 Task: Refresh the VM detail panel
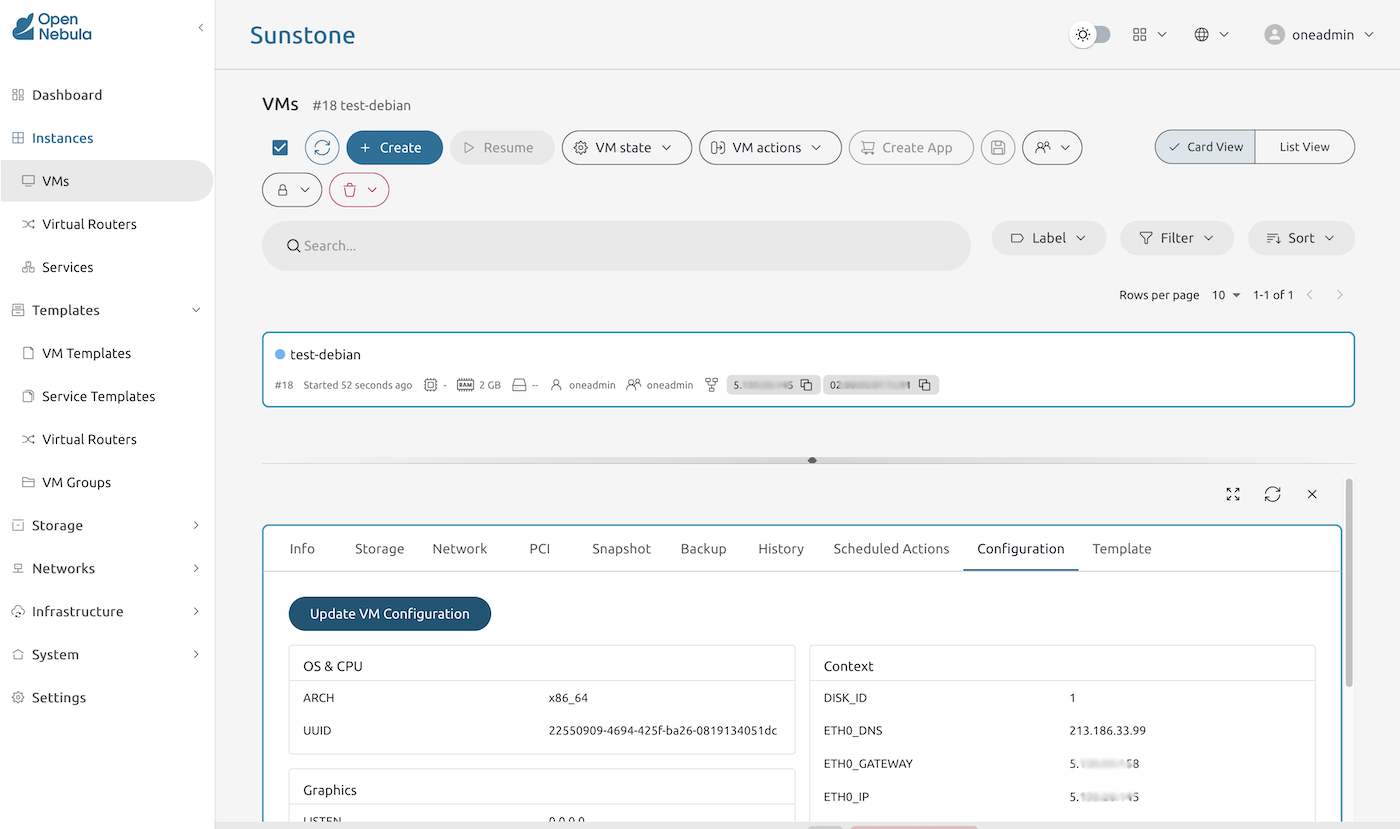tap(1272, 494)
